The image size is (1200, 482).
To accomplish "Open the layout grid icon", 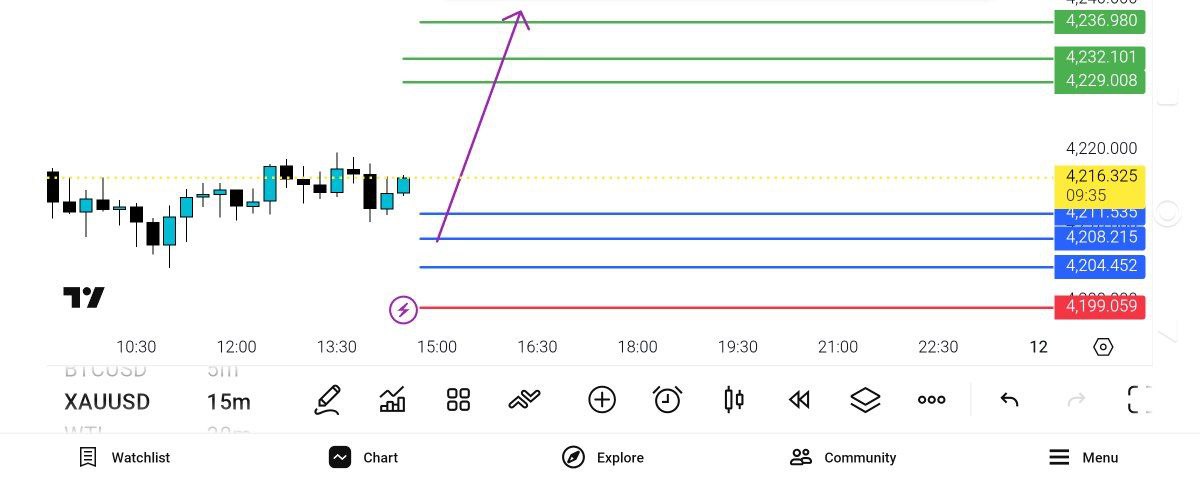I will click(458, 400).
